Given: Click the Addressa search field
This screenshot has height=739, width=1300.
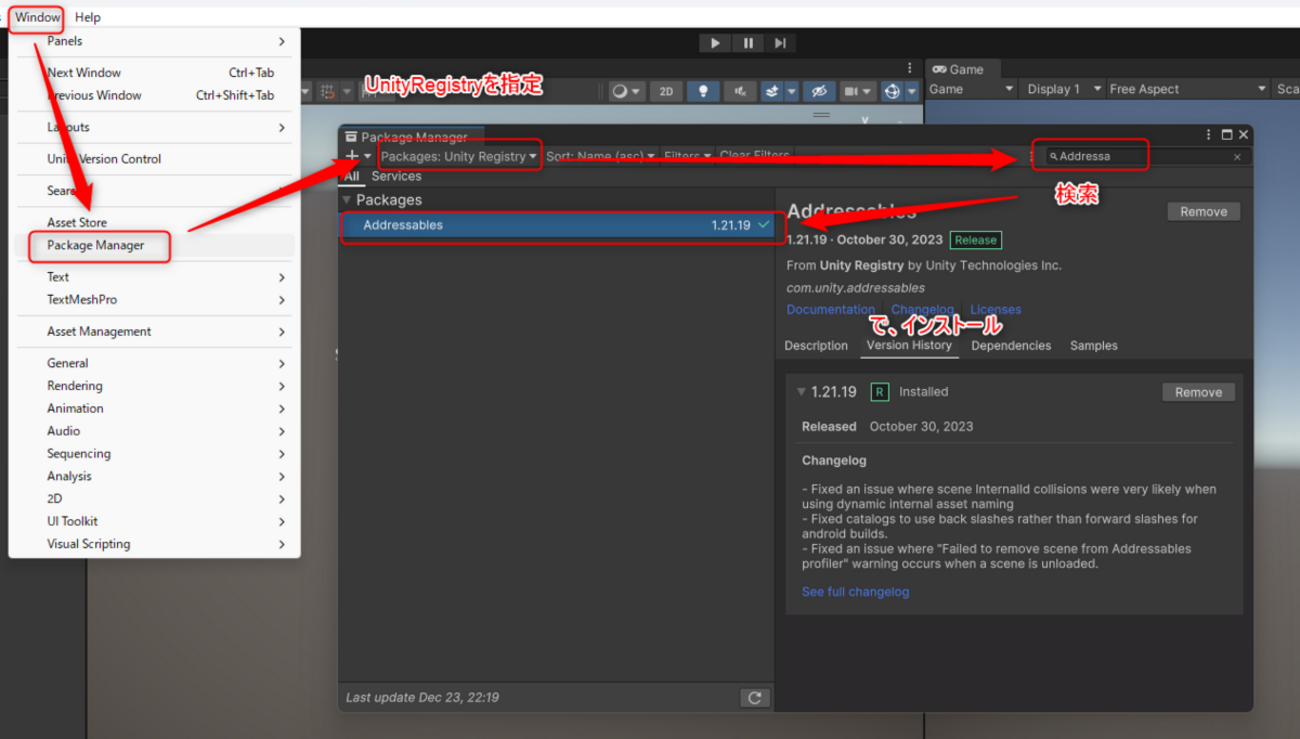Looking at the screenshot, I should (1090, 155).
